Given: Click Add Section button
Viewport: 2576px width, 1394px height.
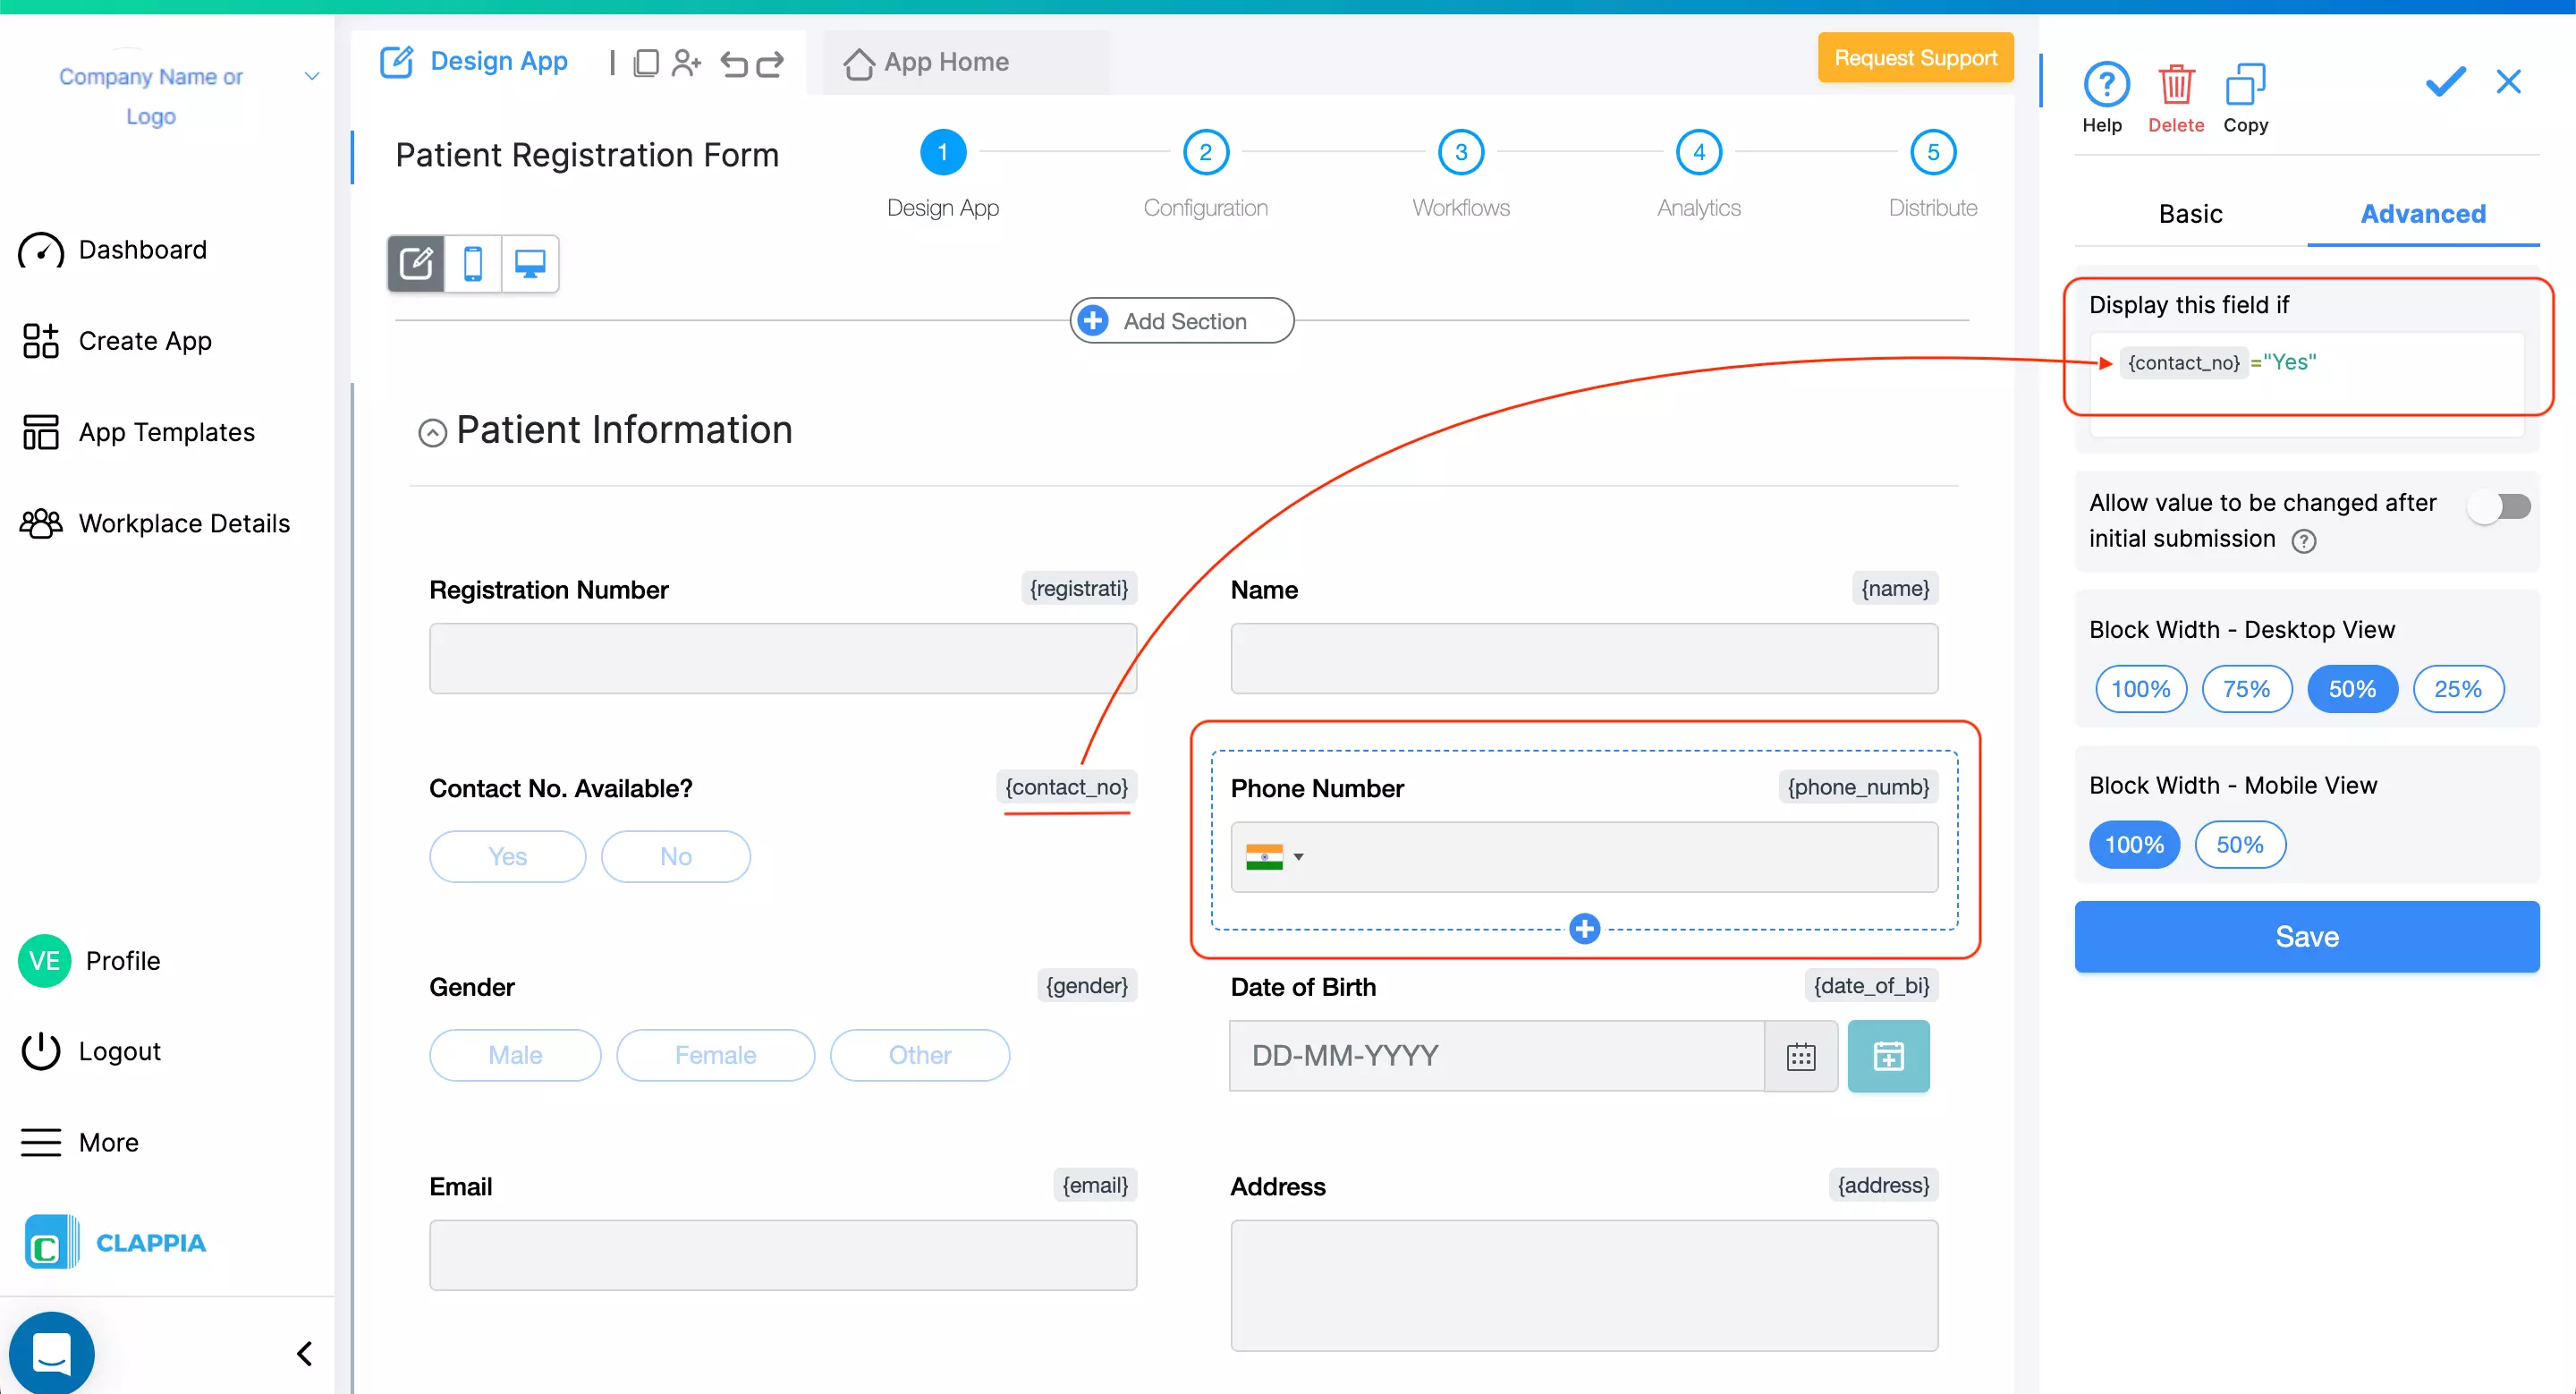Looking at the screenshot, I should coord(1182,321).
